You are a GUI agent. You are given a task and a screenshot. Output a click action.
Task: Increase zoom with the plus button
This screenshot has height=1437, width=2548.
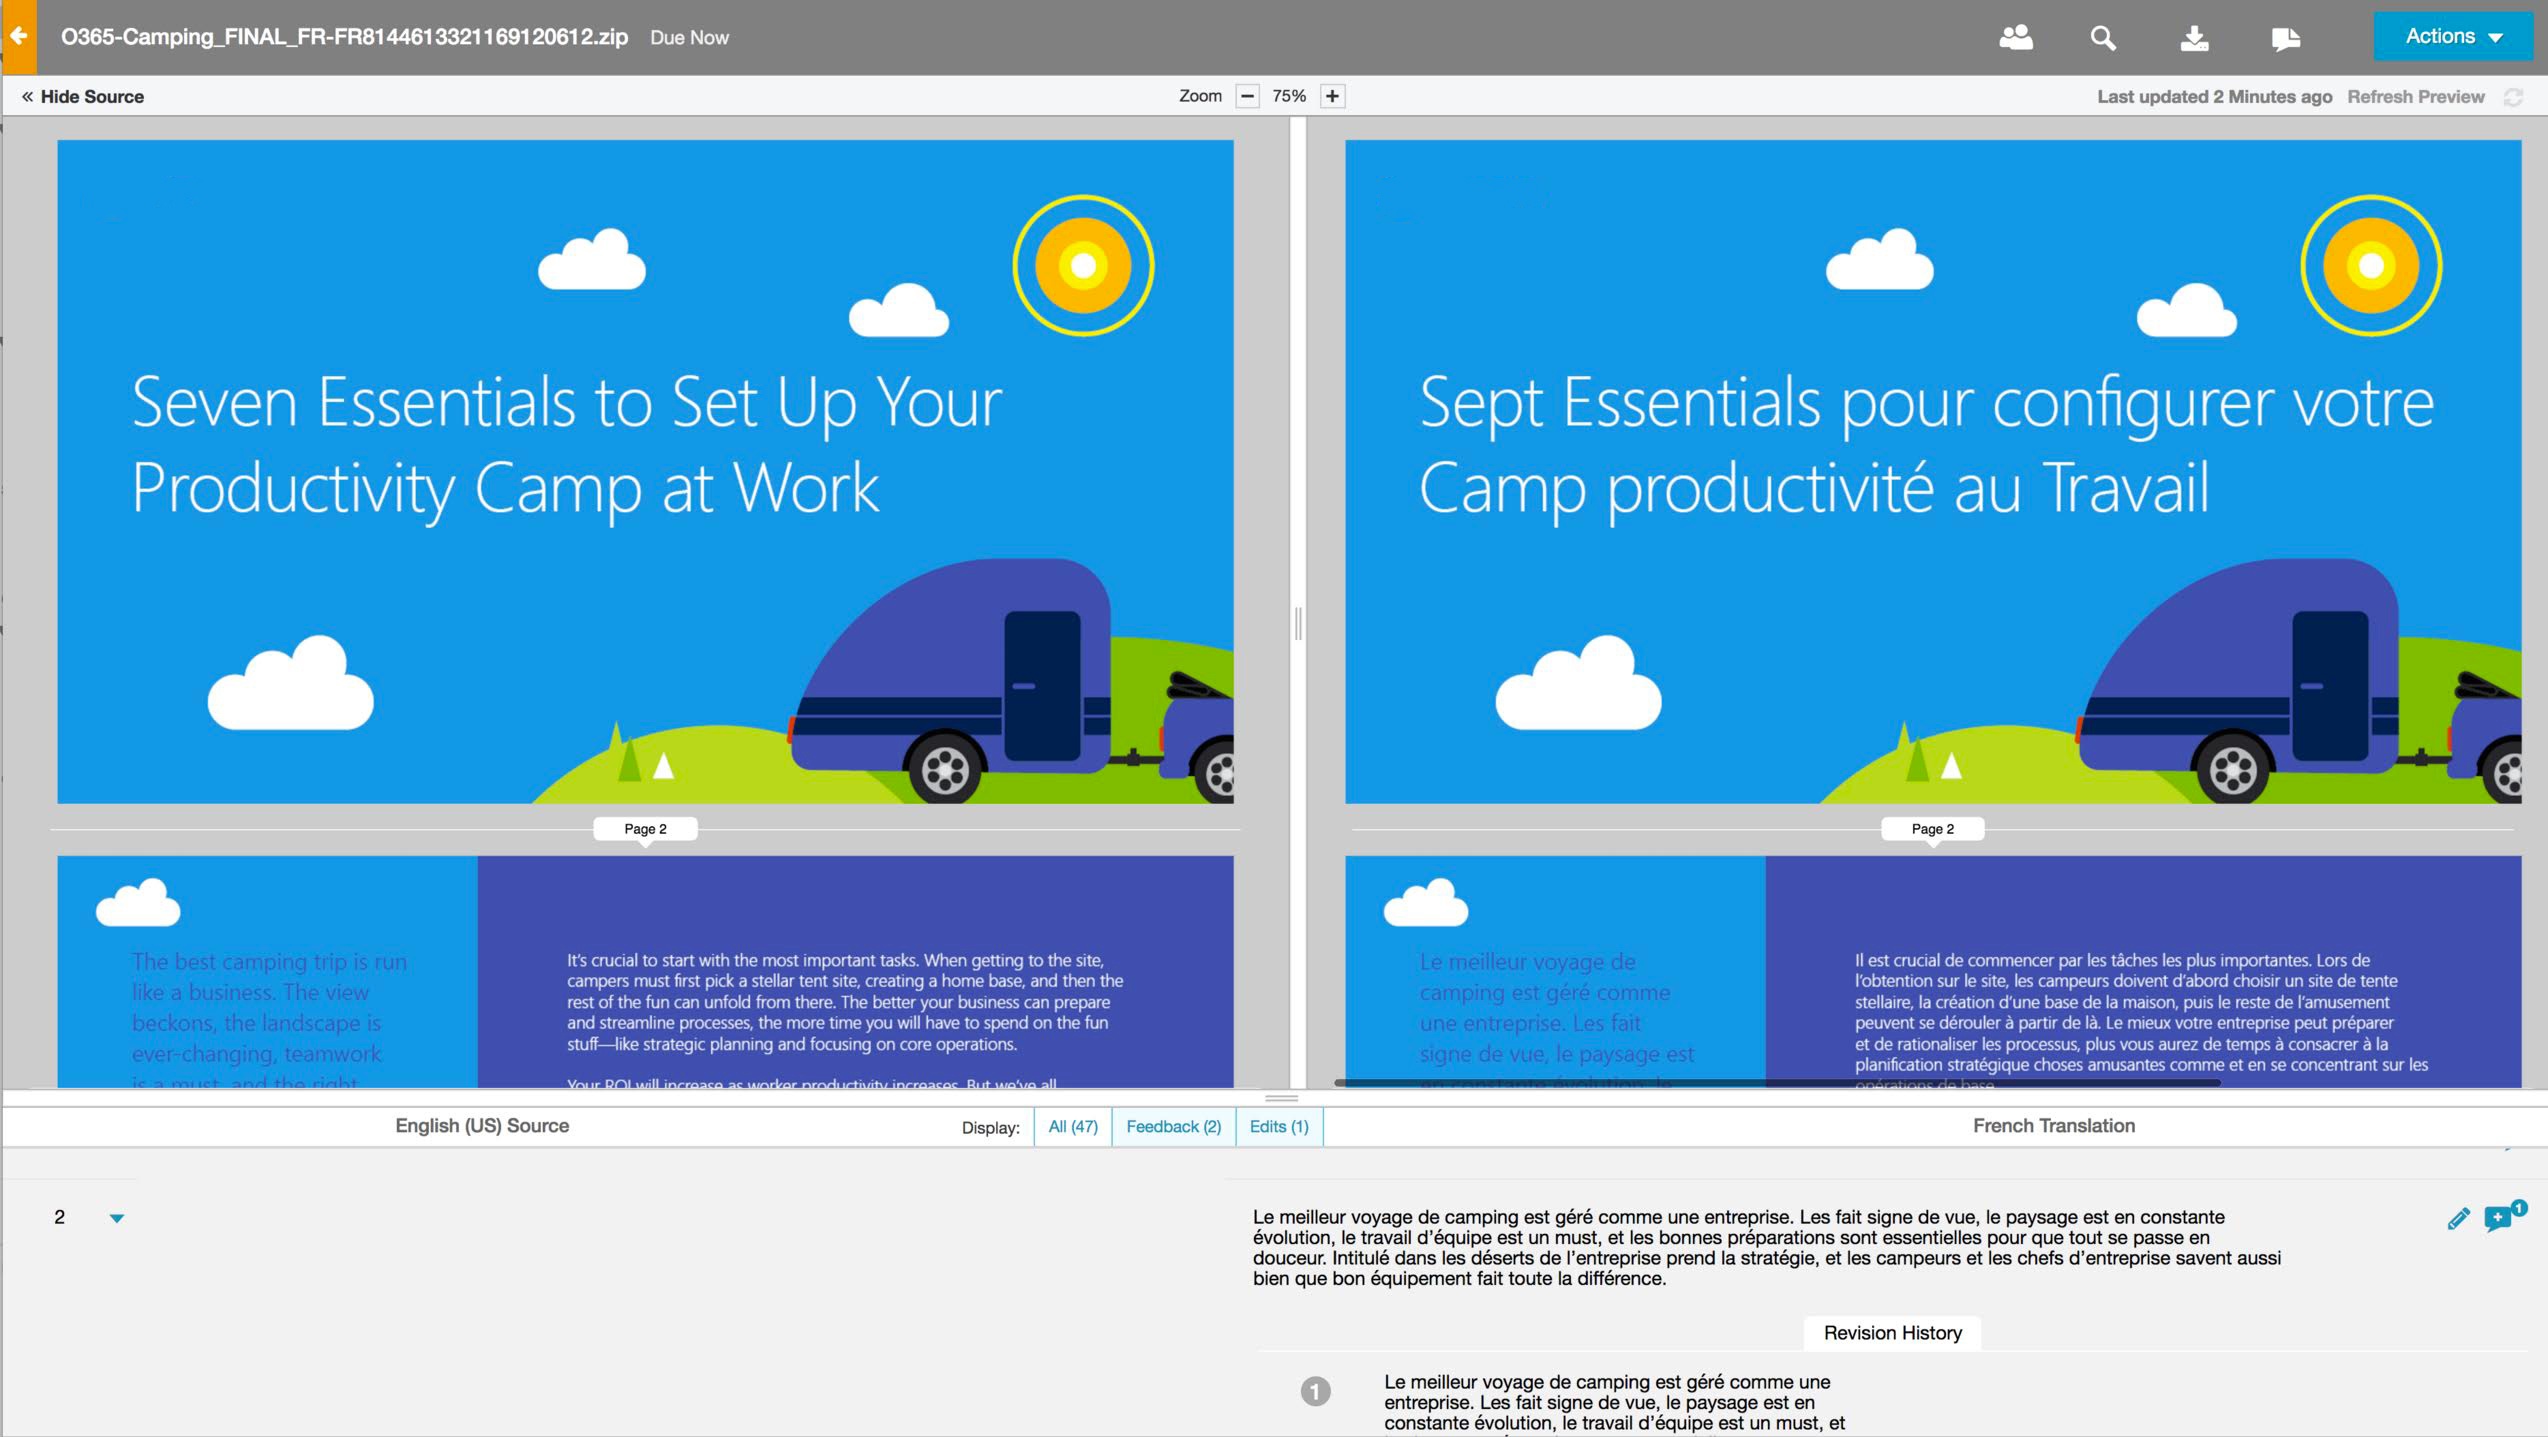coord(1332,96)
